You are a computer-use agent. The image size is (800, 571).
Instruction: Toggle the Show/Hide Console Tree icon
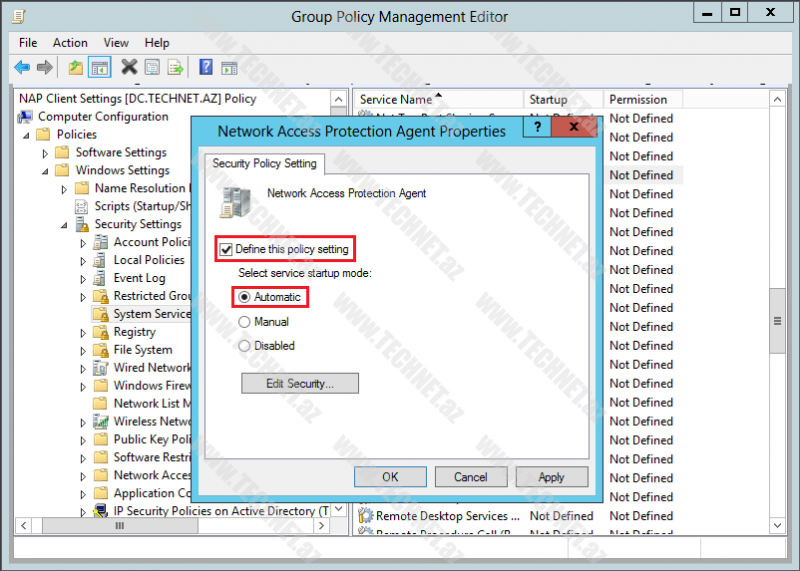coord(99,67)
